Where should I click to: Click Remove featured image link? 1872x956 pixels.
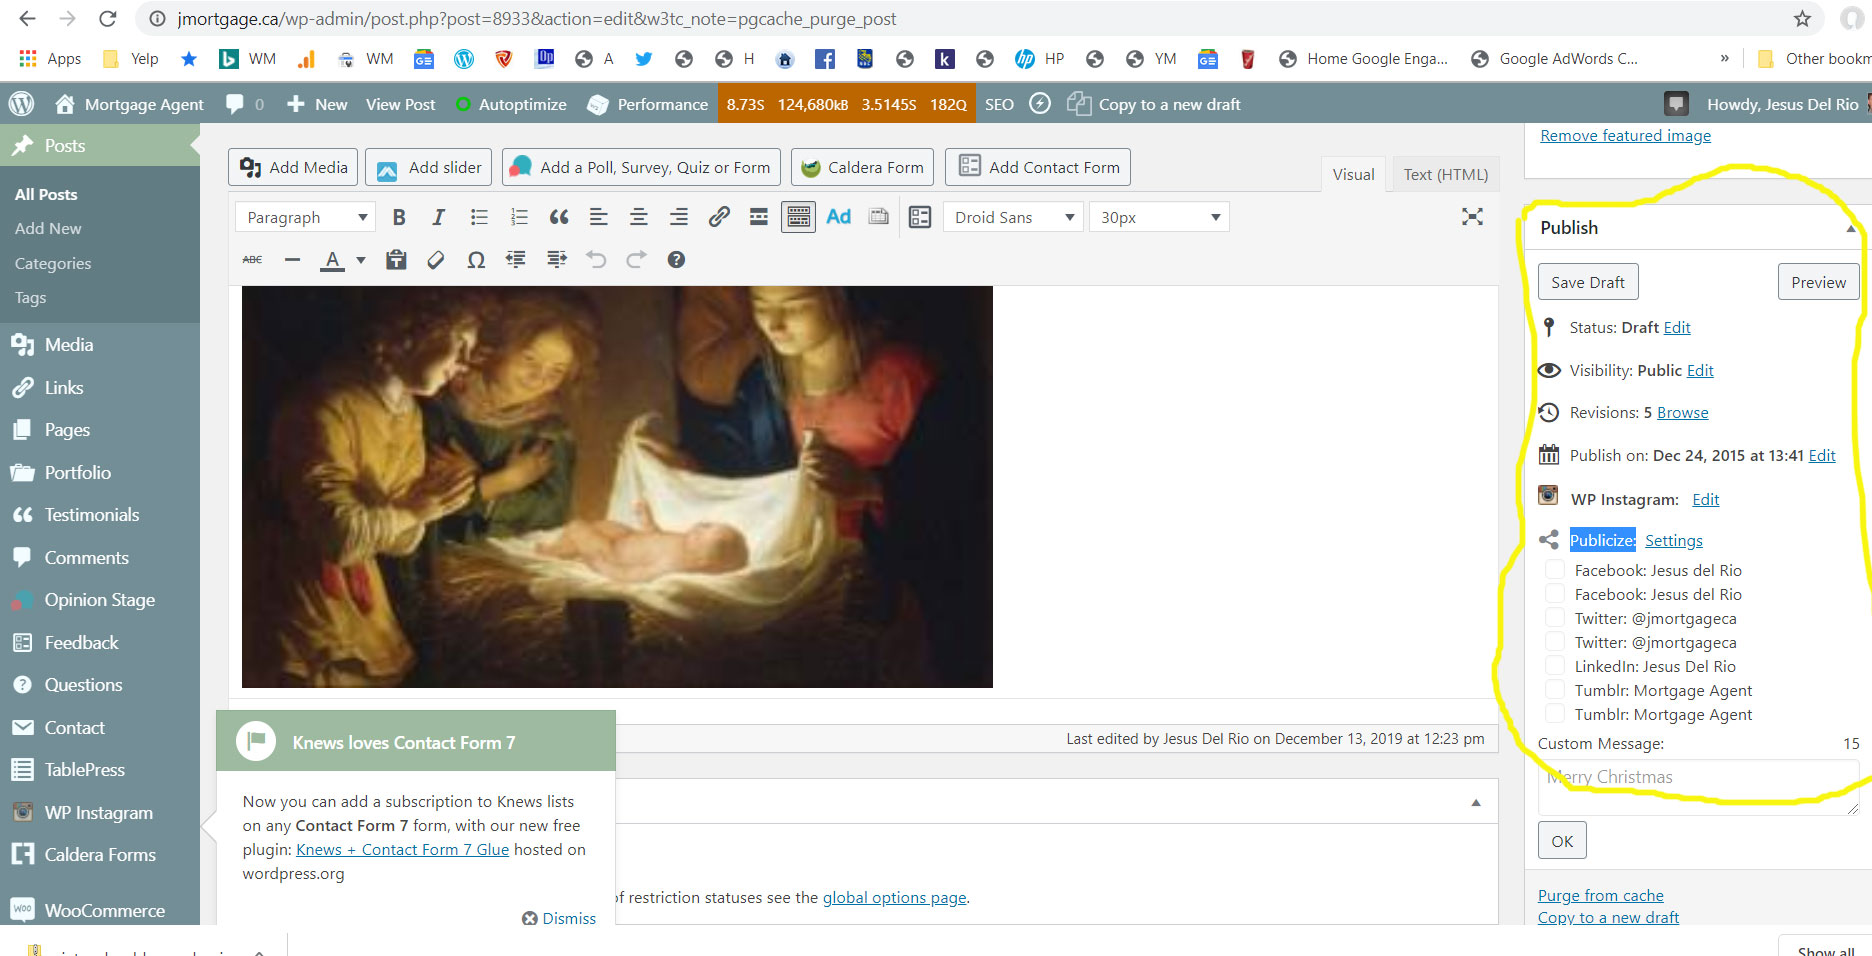(1625, 135)
